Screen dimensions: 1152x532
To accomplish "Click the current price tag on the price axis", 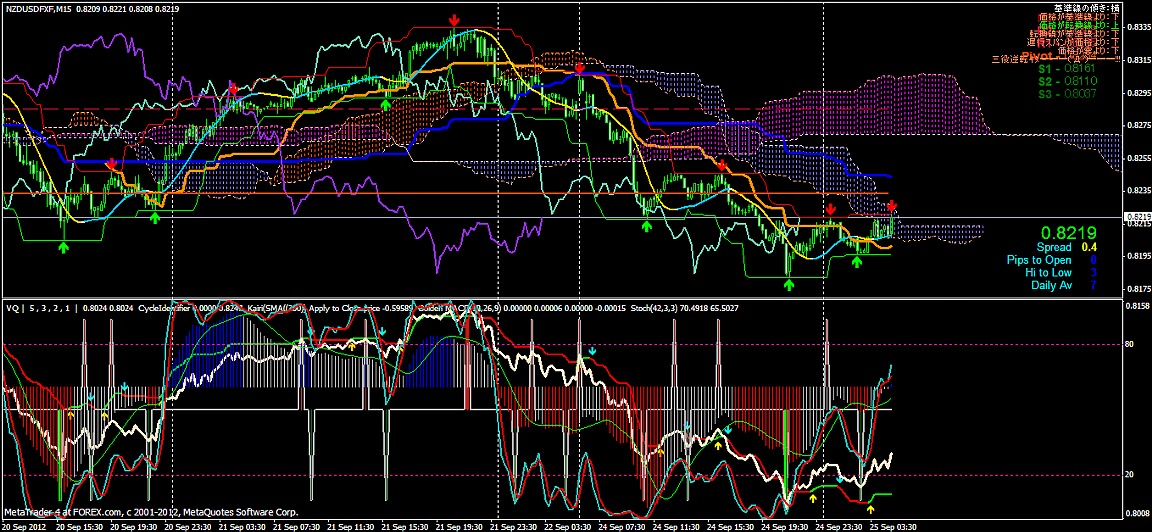I will [1137, 217].
